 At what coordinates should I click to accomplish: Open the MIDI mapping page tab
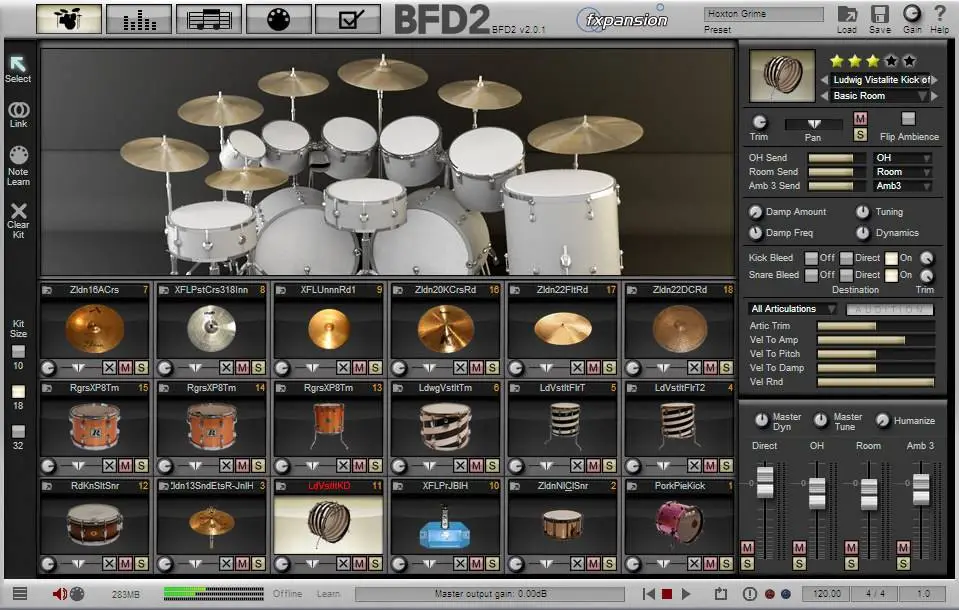[x=278, y=18]
